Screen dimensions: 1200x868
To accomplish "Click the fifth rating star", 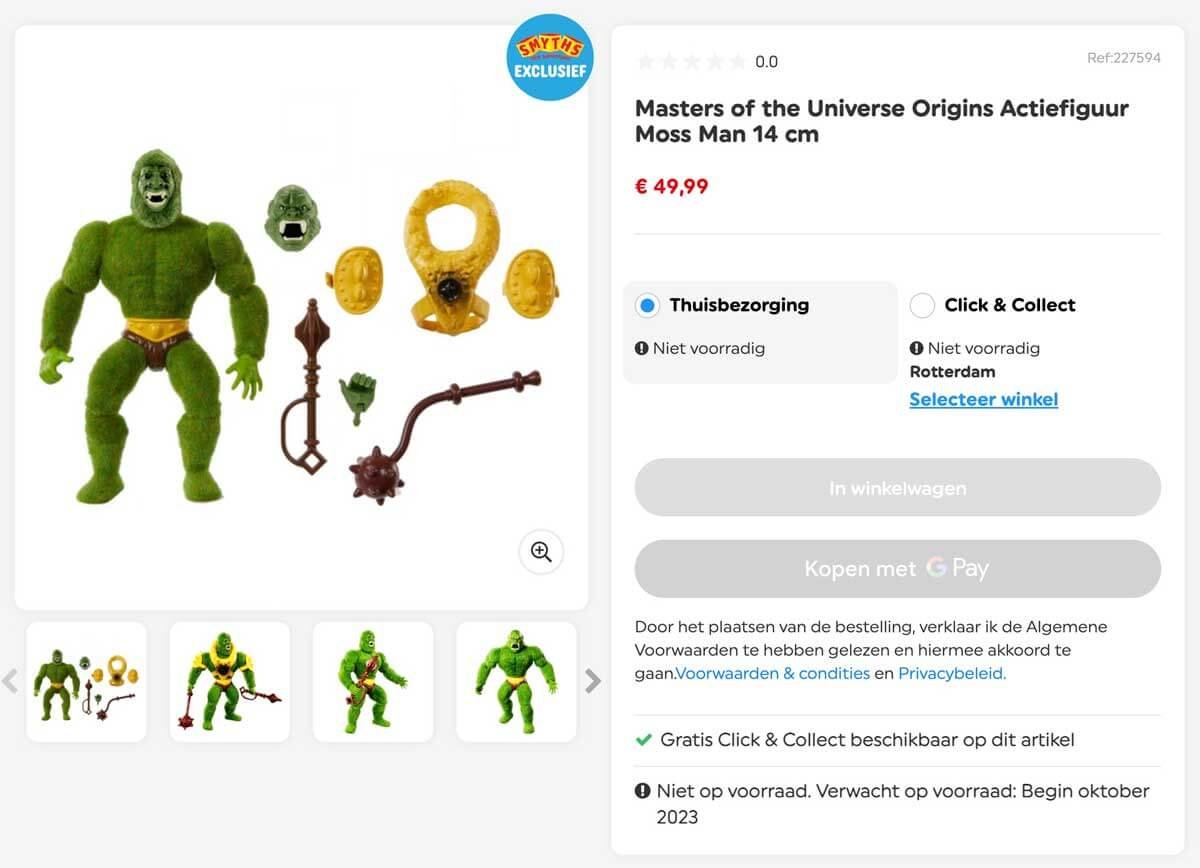I will pyautogui.click(x=737, y=61).
